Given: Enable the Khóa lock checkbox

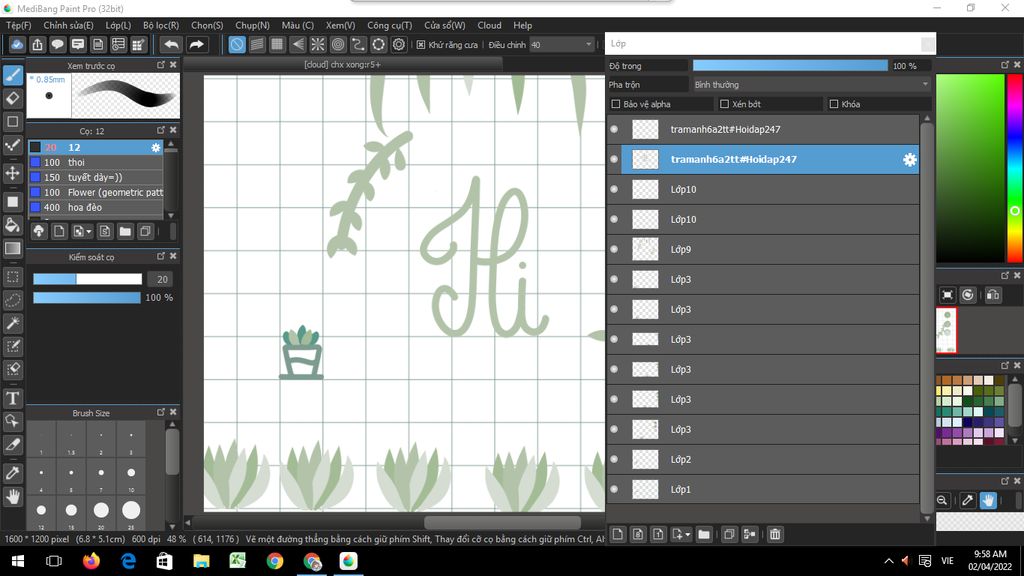Looking at the screenshot, I should tap(834, 104).
